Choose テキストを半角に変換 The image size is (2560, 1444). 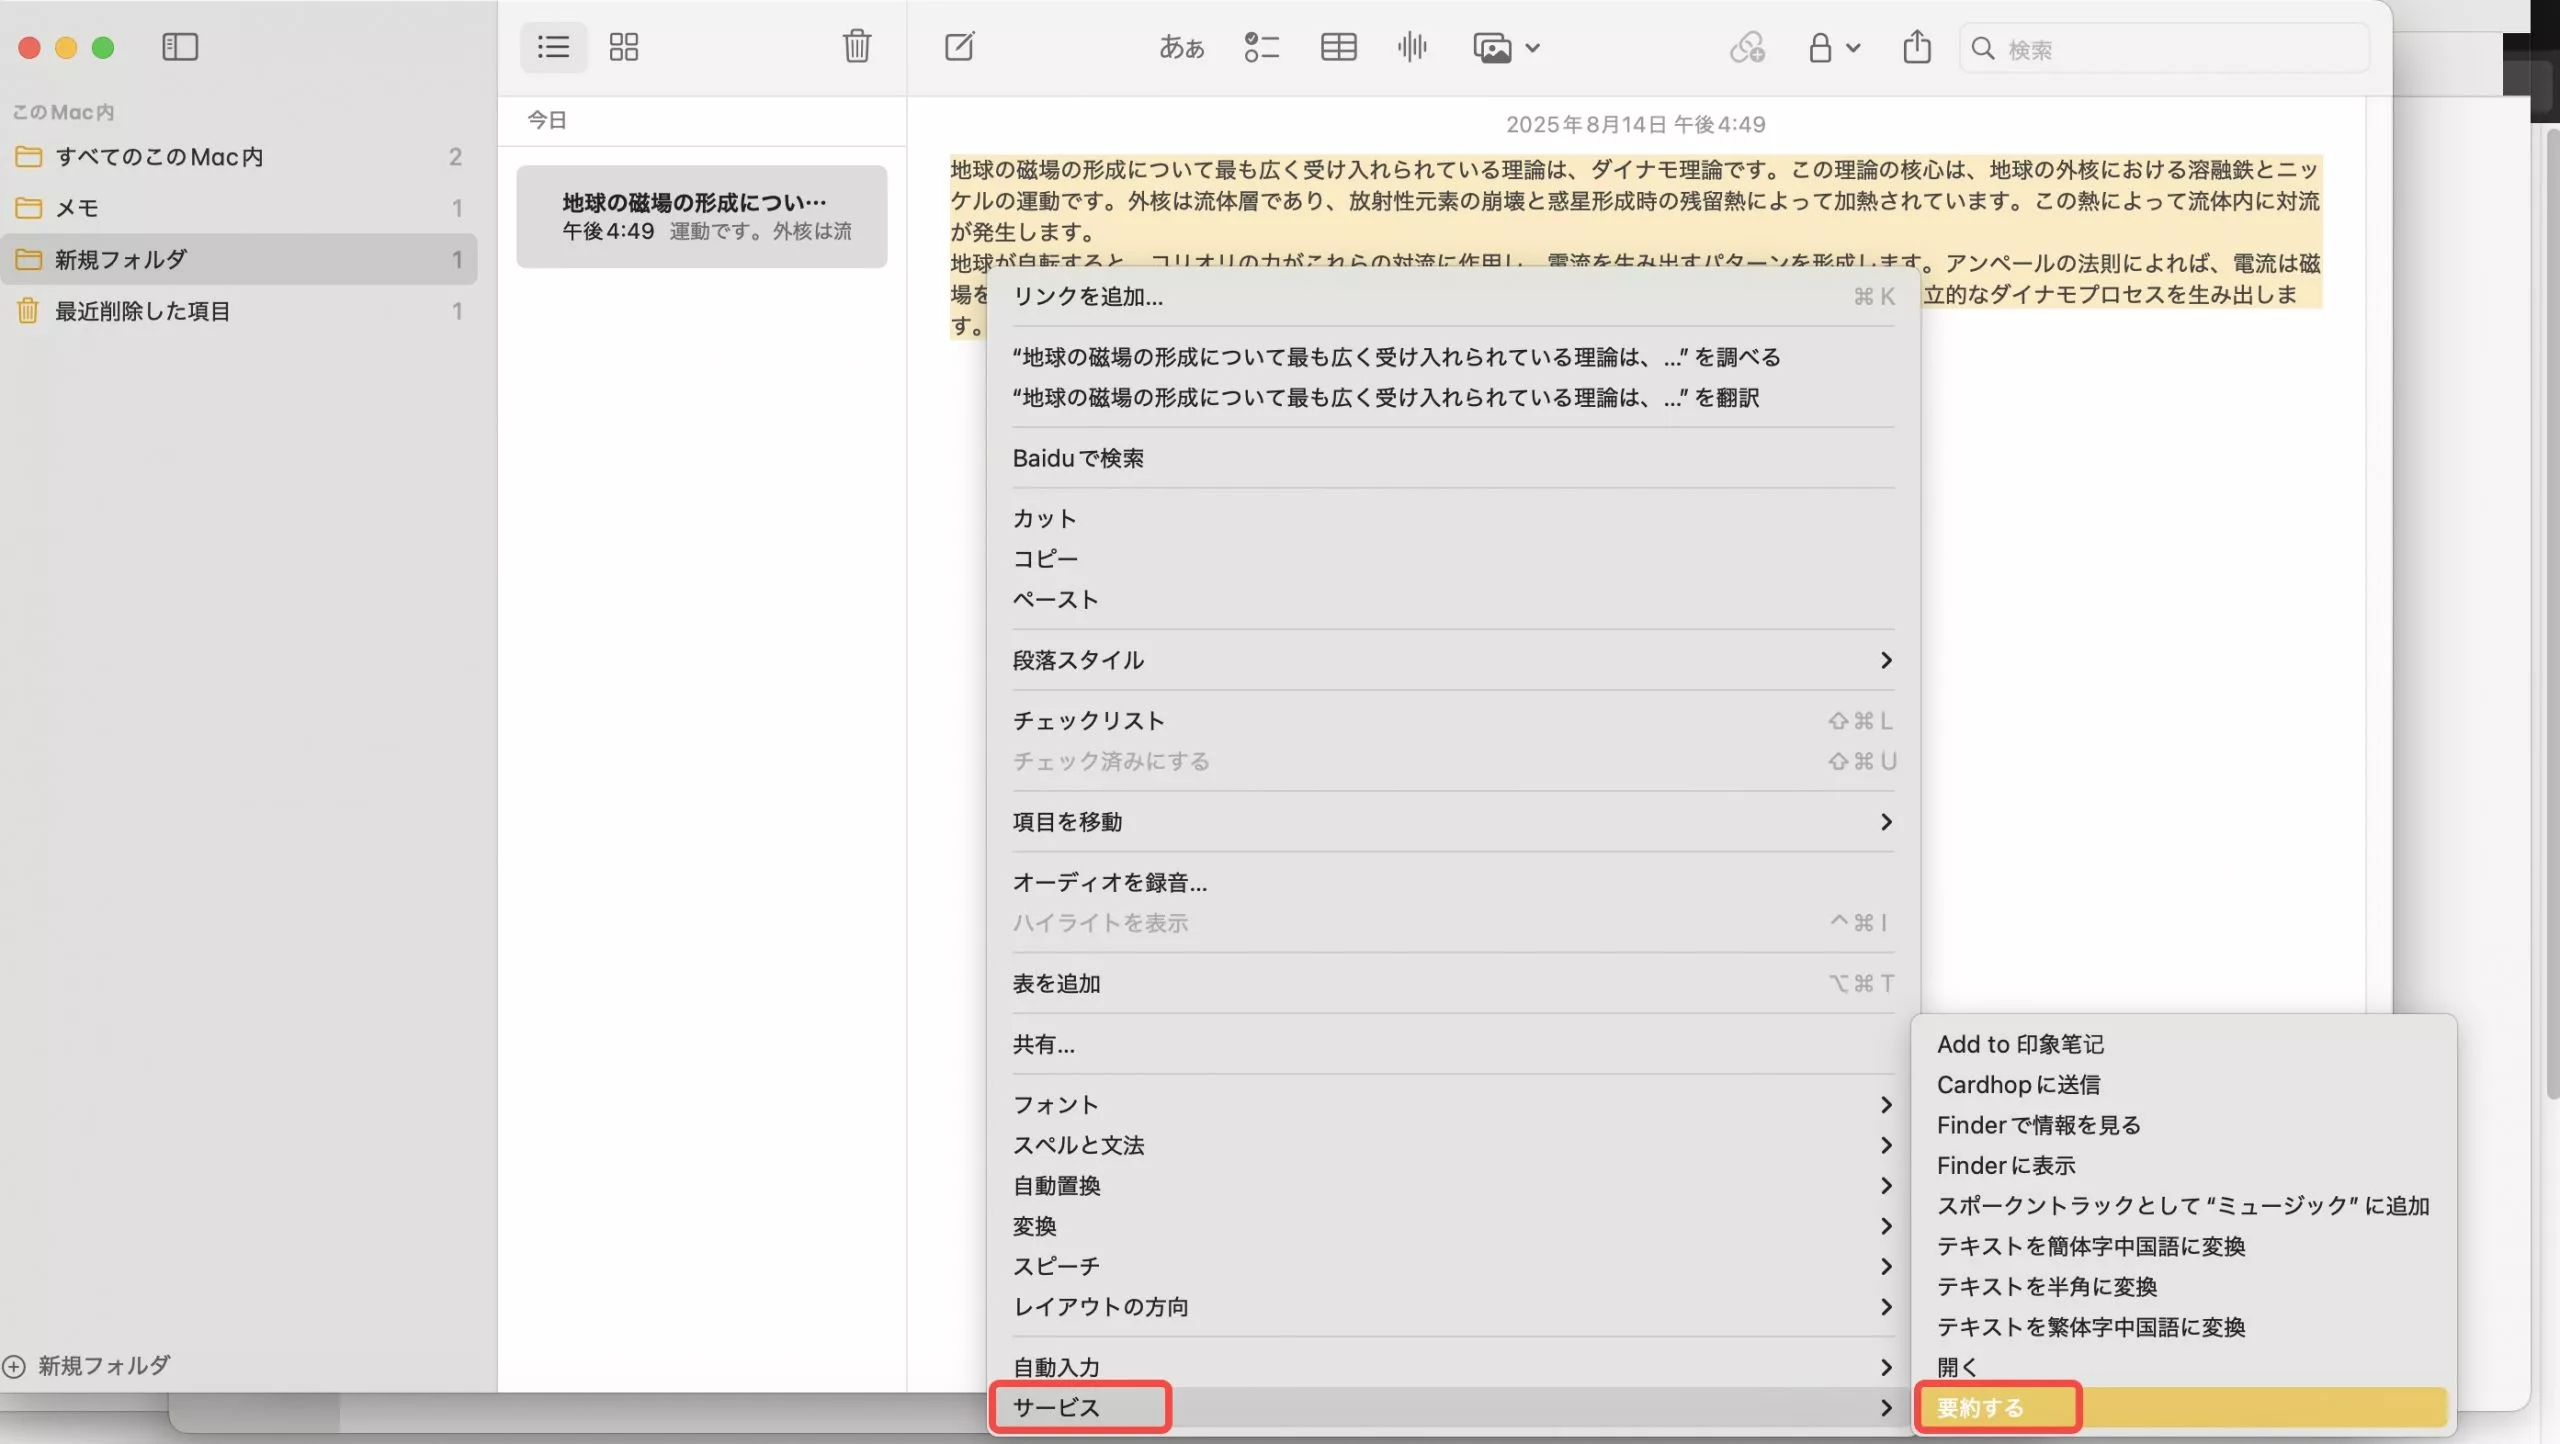coord(2183,1287)
